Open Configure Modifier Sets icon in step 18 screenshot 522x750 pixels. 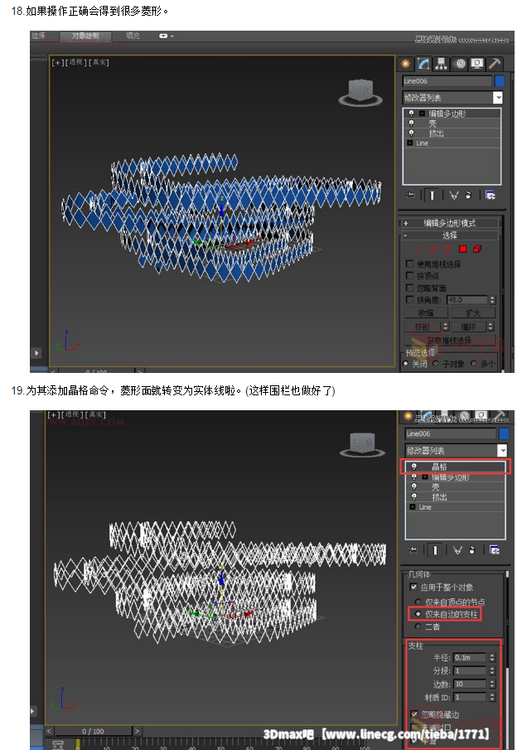[490, 195]
